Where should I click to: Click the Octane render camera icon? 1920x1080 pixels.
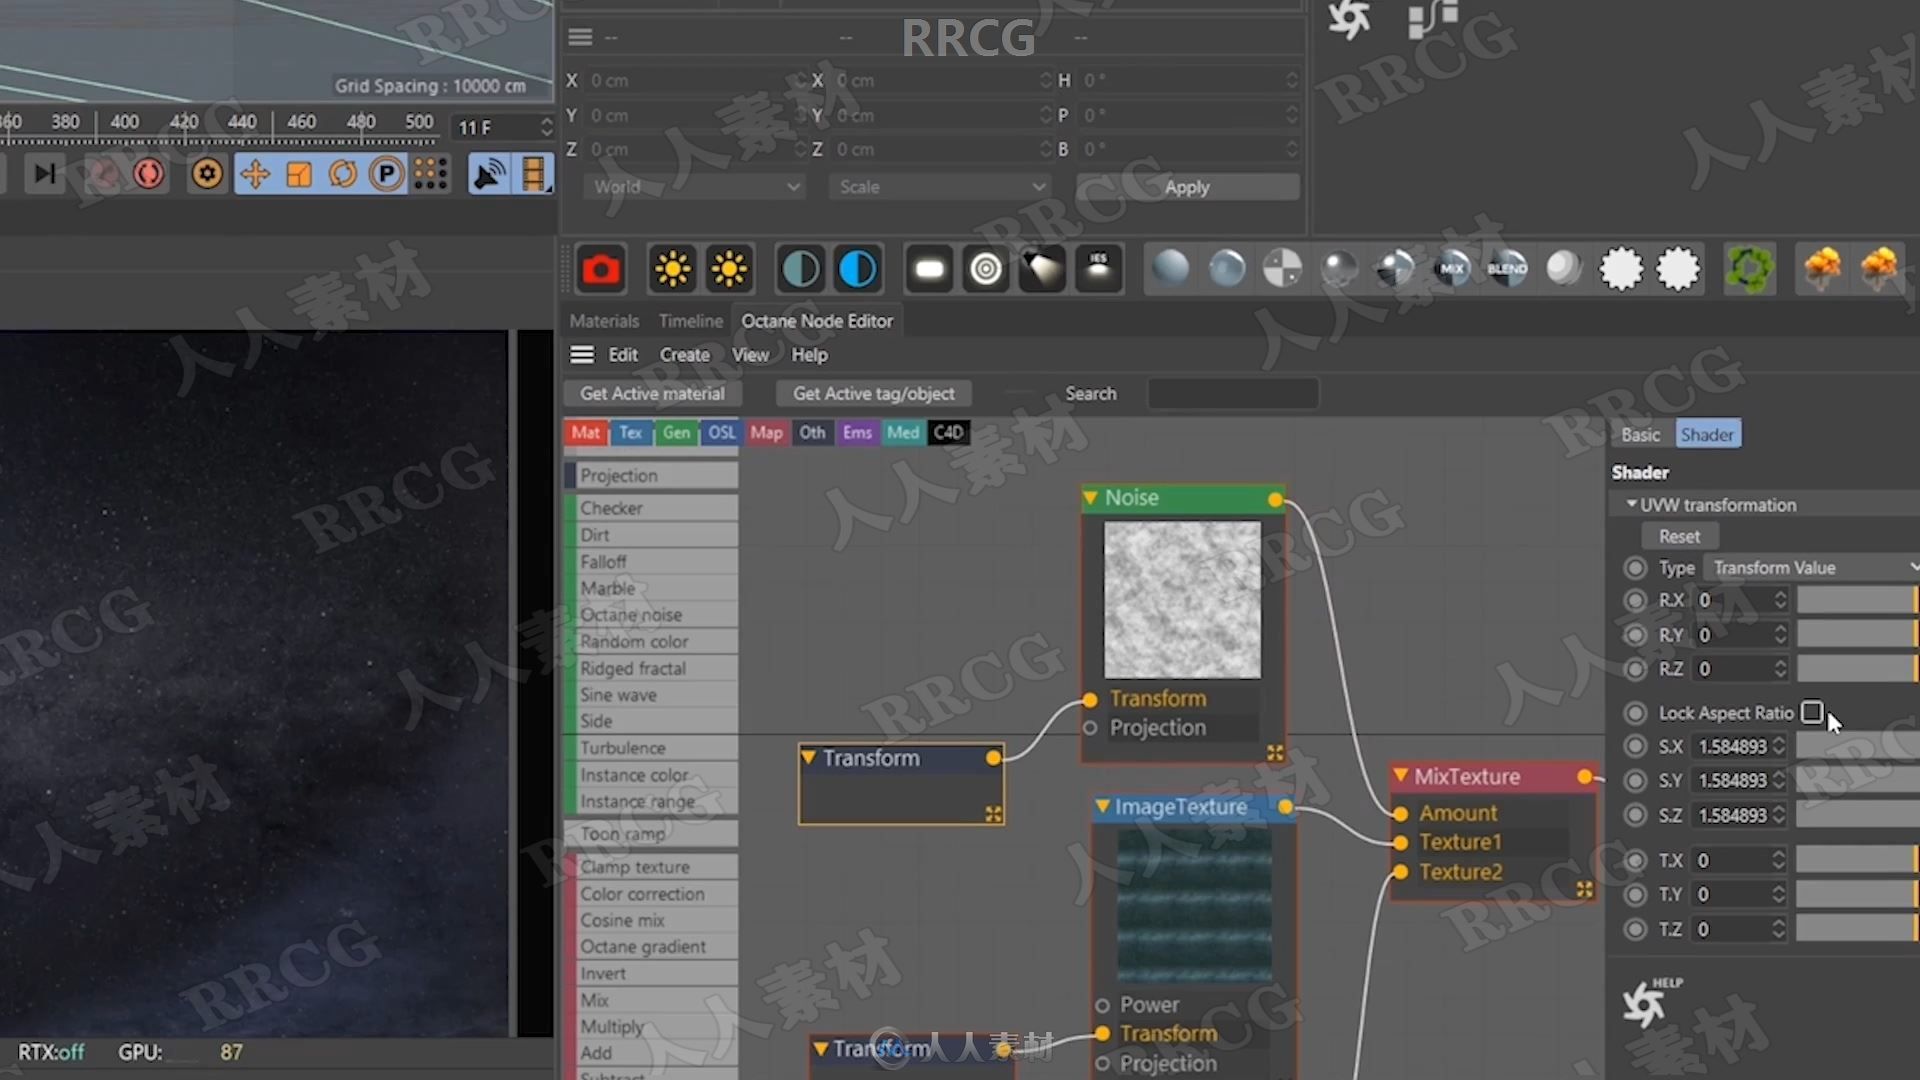[x=600, y=269]
